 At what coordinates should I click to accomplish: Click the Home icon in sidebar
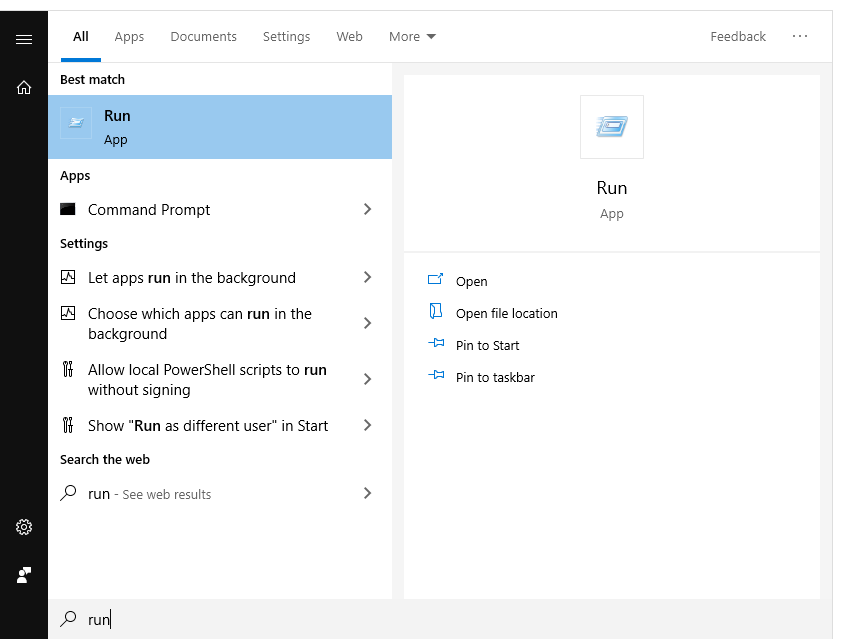[x=24, y=87]
